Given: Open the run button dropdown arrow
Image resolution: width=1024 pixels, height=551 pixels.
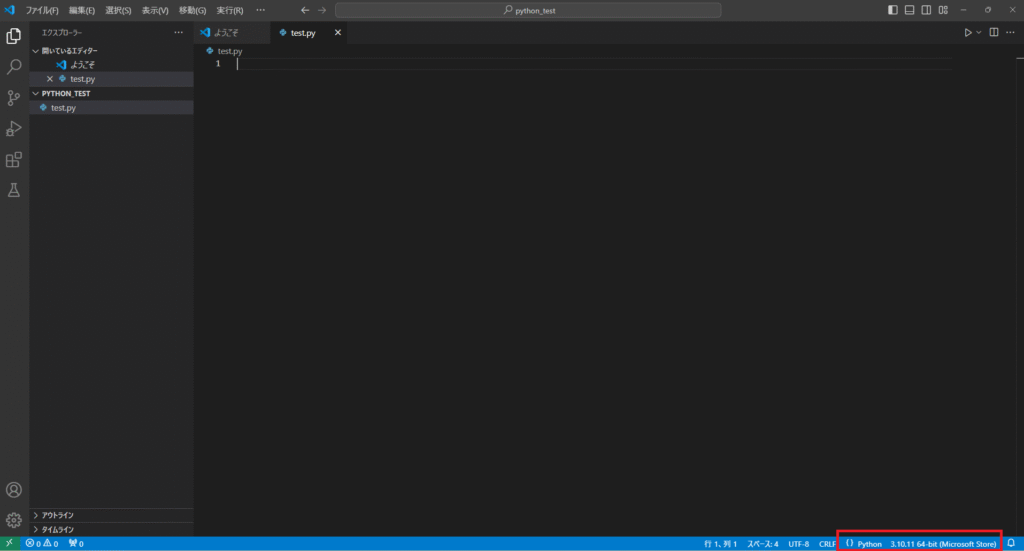Looking at the screenshot, I should click(x=979, y=33).
